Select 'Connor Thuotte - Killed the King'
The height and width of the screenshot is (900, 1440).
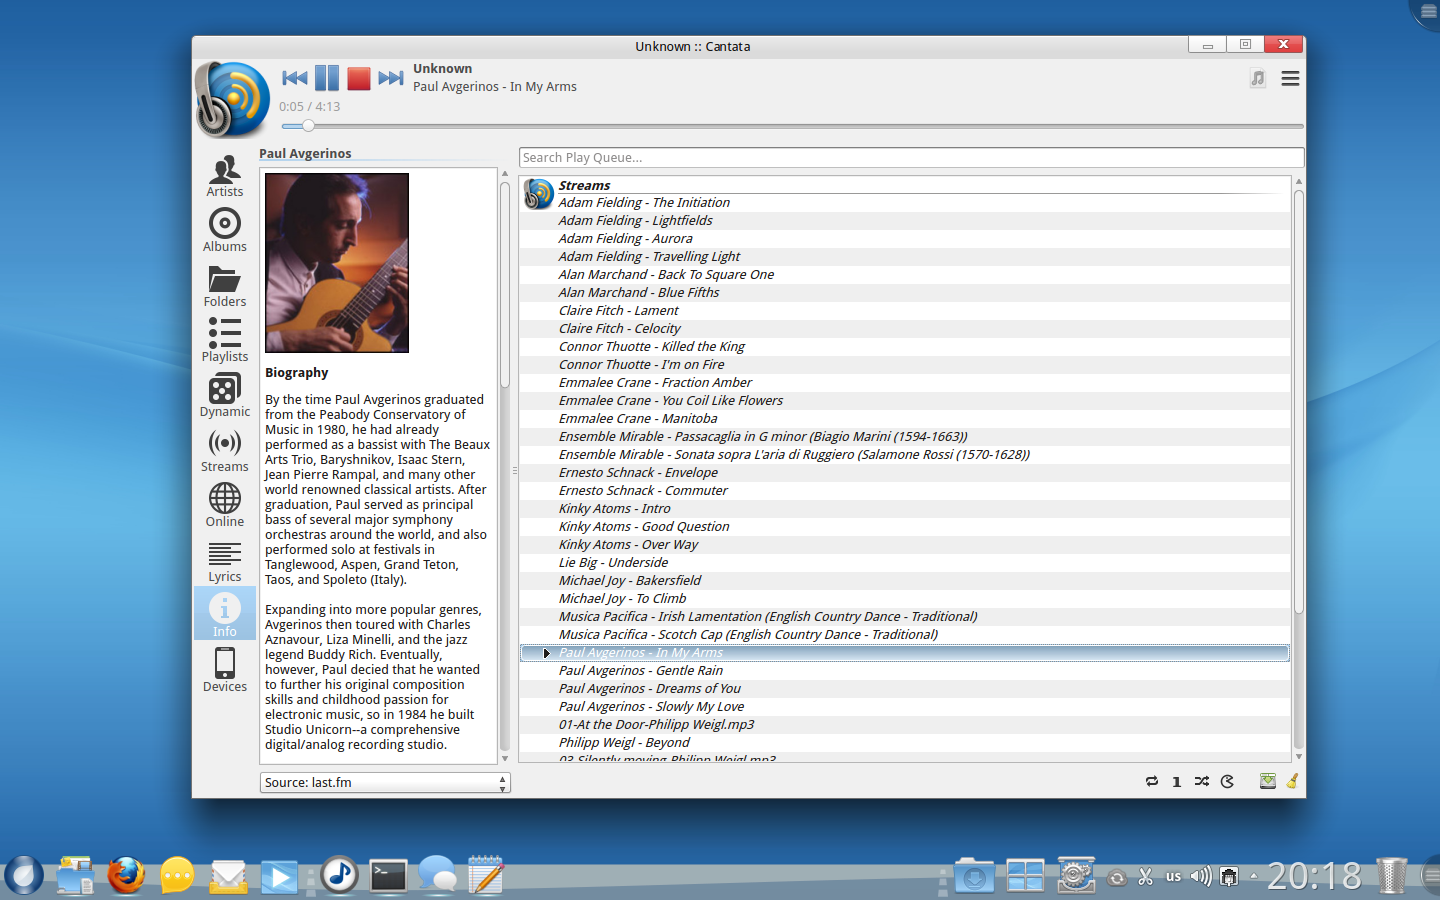coord(904,346)
